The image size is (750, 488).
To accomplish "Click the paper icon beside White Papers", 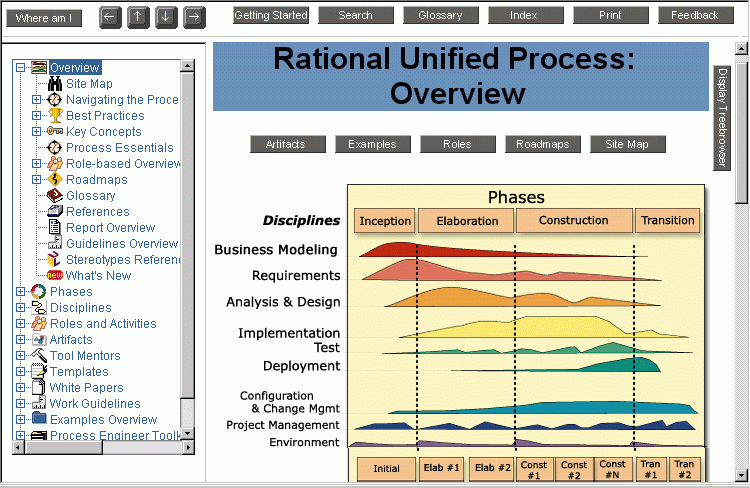I will pyautogui.click(x=39, y=387).
